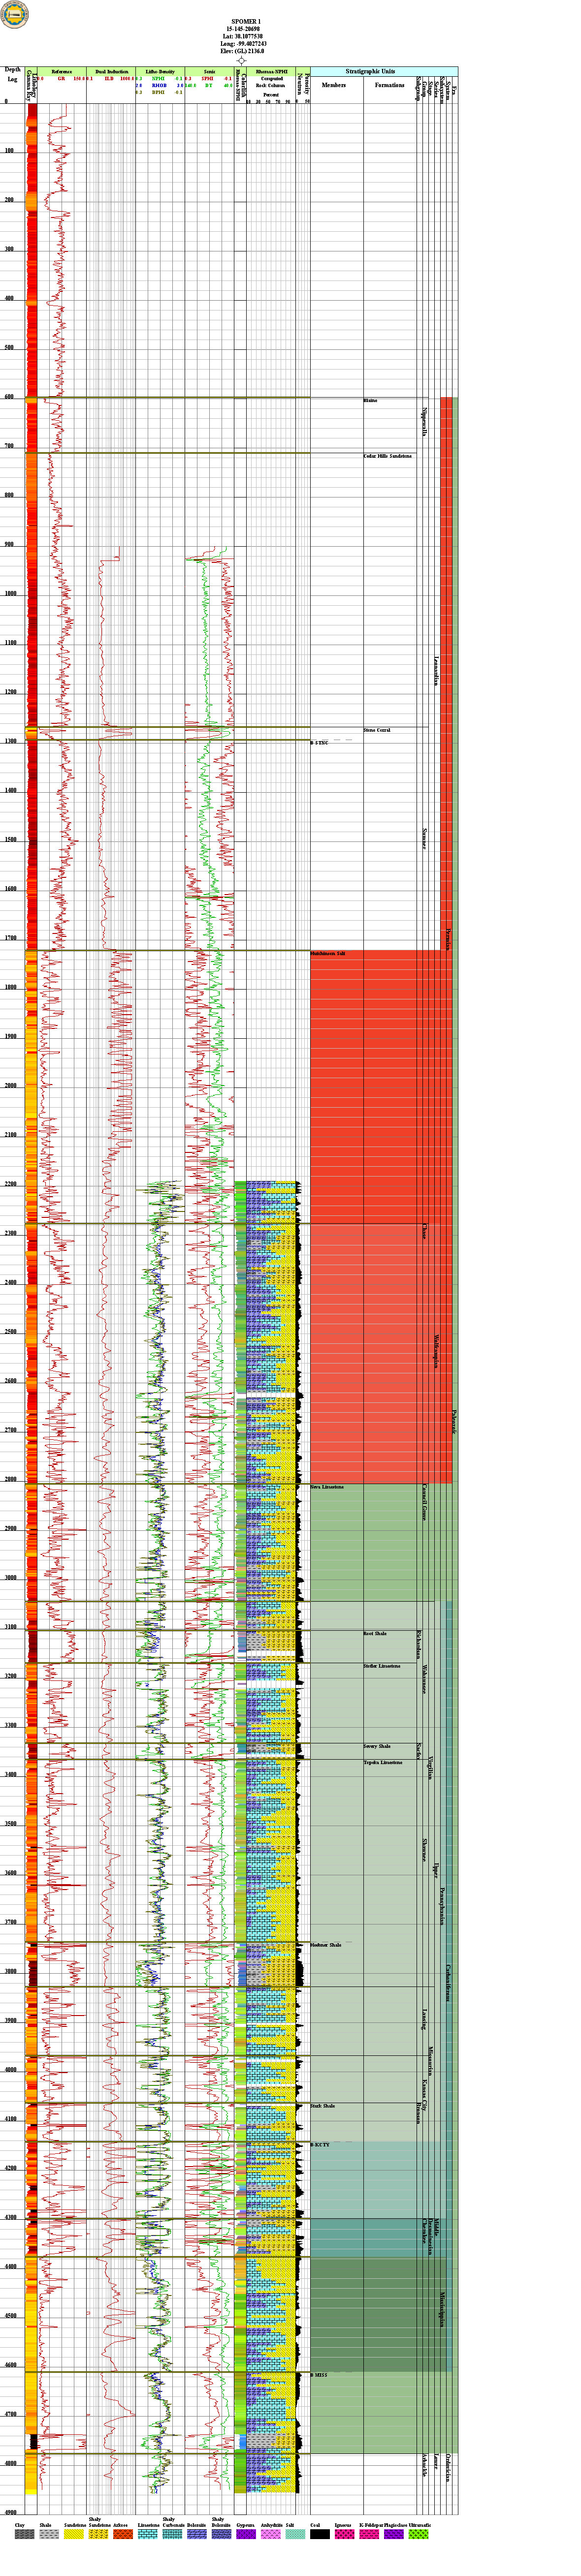Click the 'Stotler Limestone' formation label
This screenshot has height=2576, width=581.
point(382,1666)
